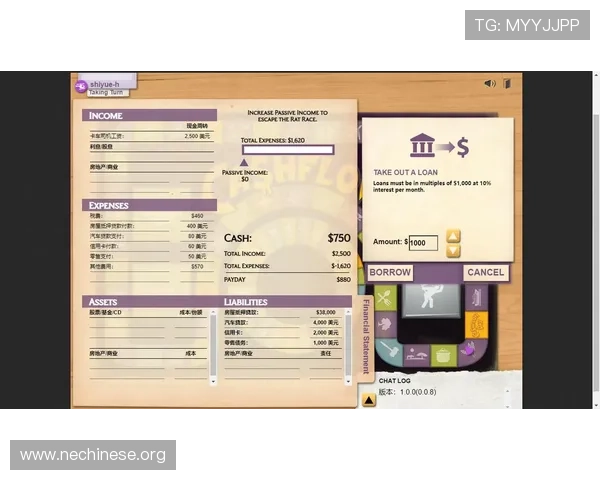Cancel the loan dialog

click(x=485, y=273)
